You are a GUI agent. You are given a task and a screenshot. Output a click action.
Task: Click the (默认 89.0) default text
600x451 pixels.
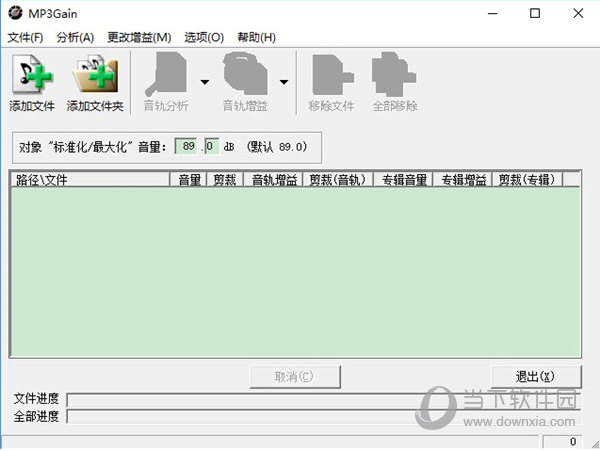[277, 147]
